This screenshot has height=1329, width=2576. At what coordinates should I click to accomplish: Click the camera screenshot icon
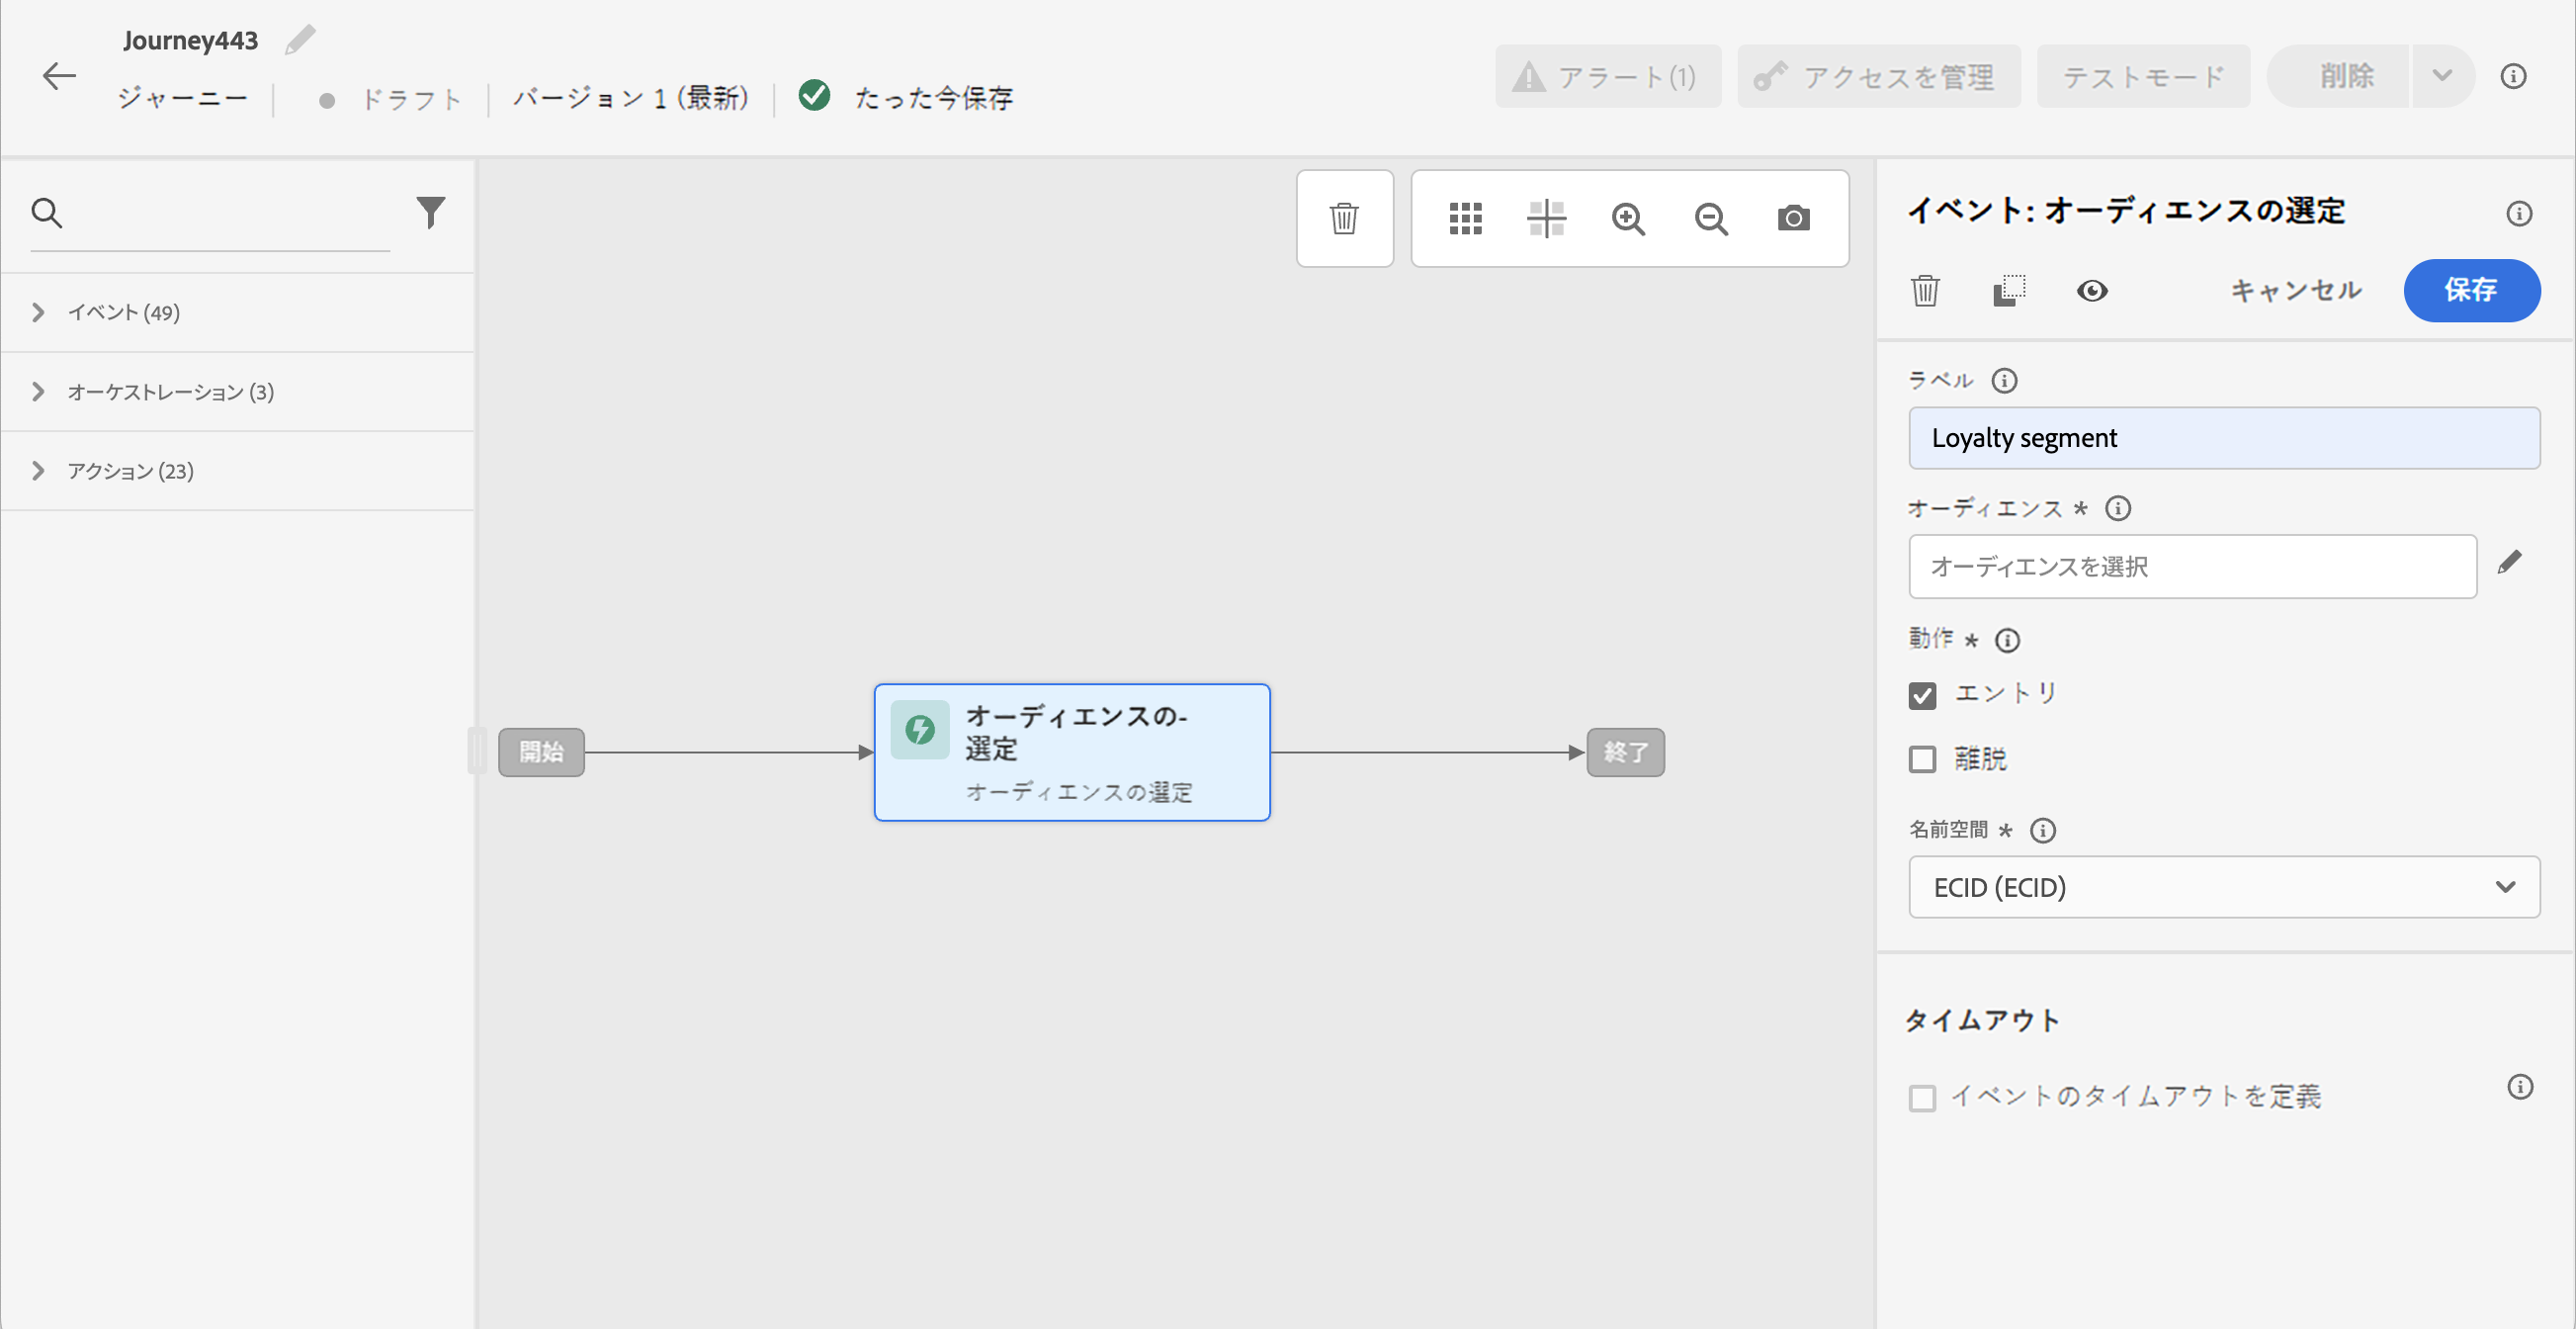[1793, 218]
